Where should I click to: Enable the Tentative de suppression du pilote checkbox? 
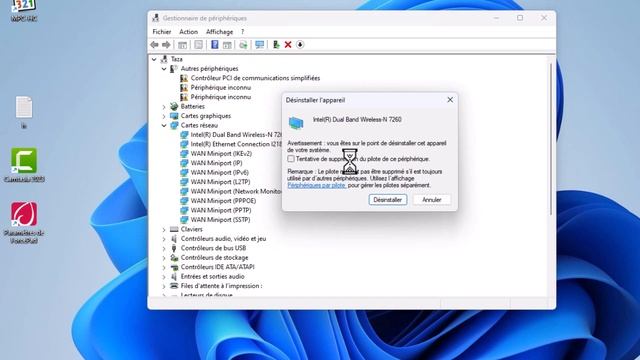click(291, 158)
